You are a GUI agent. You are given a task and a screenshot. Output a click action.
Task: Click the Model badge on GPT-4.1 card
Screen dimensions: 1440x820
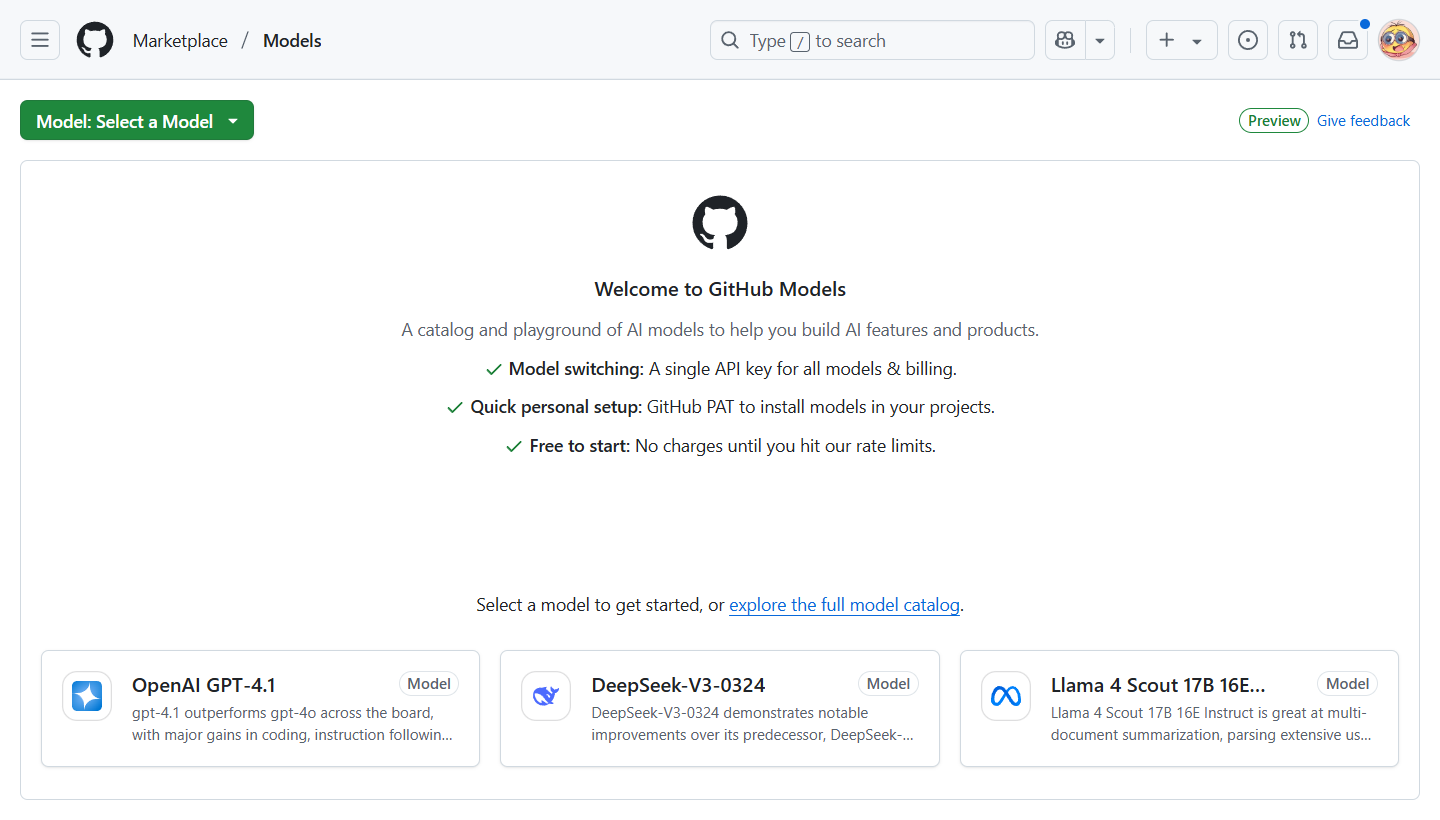[x=429, y=684]
